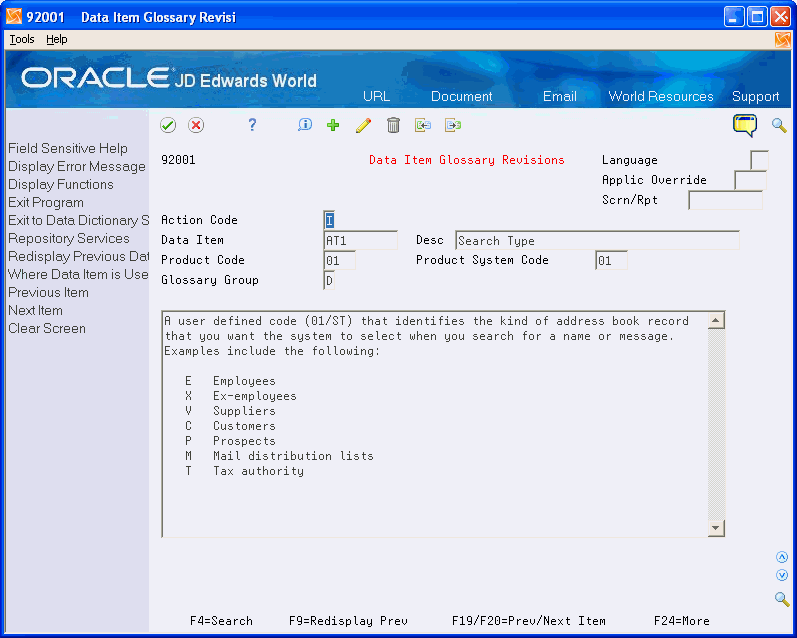Click the page down circle arrow icon
Viewport: 797px width, 638px height.
pyautogui.click(x=782, y=575)
